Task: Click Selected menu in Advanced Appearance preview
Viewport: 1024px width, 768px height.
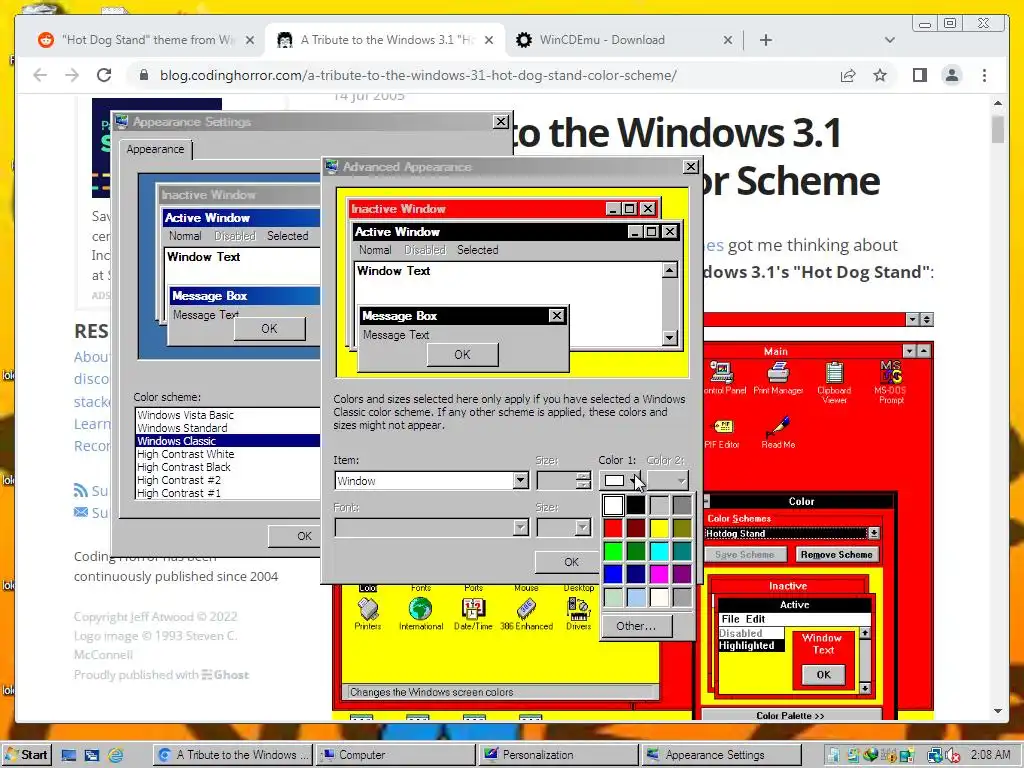Action: 477,250
